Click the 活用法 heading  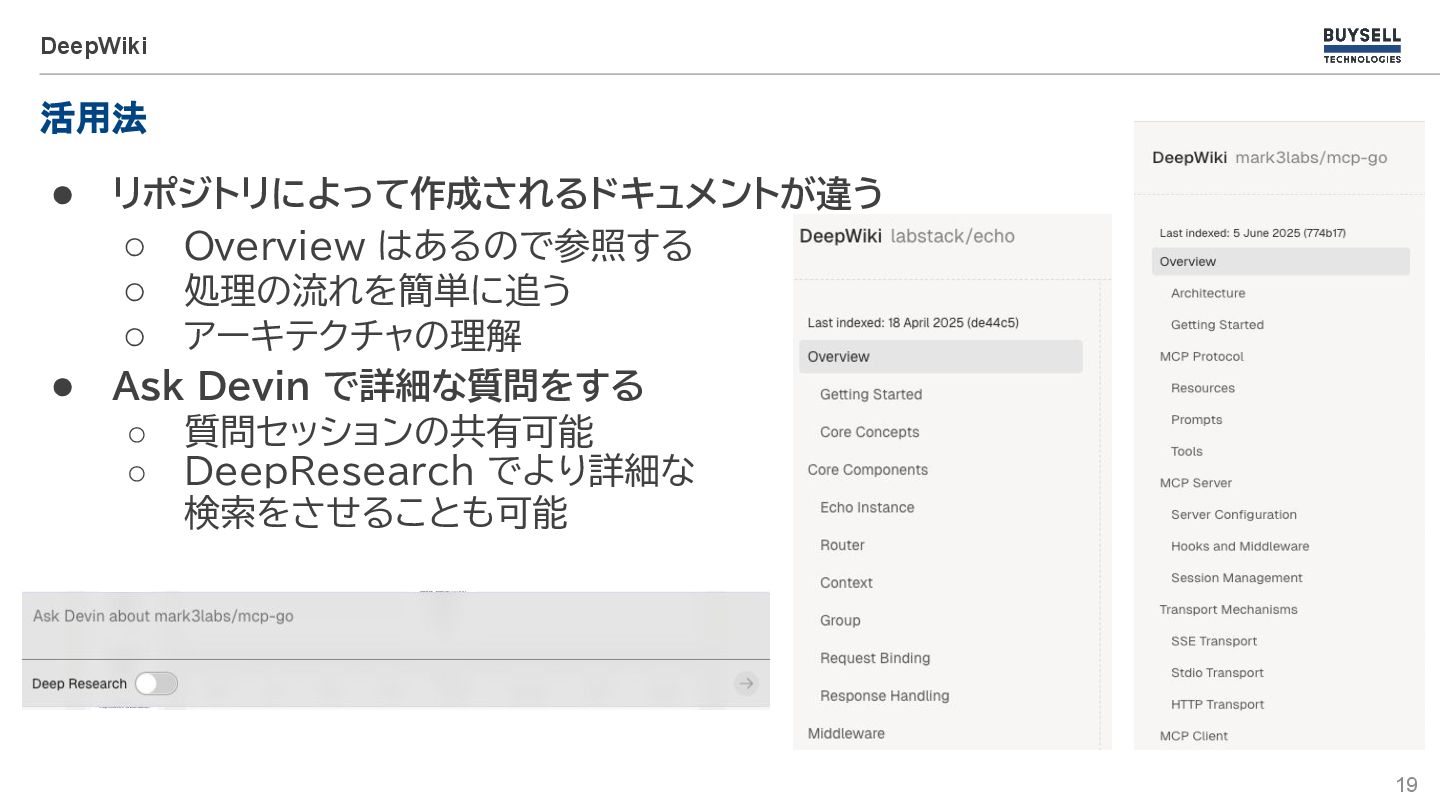[93, 118]
